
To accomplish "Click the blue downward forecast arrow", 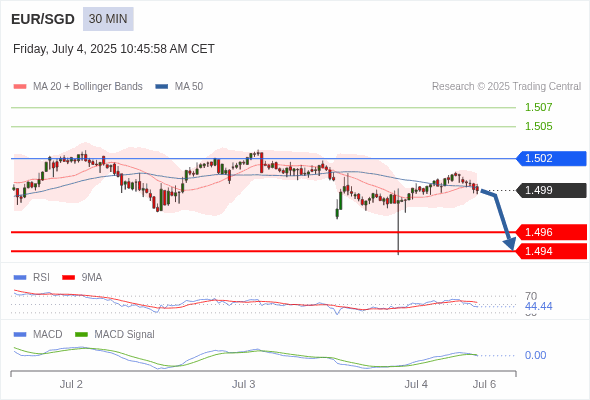I will point(500,218).
